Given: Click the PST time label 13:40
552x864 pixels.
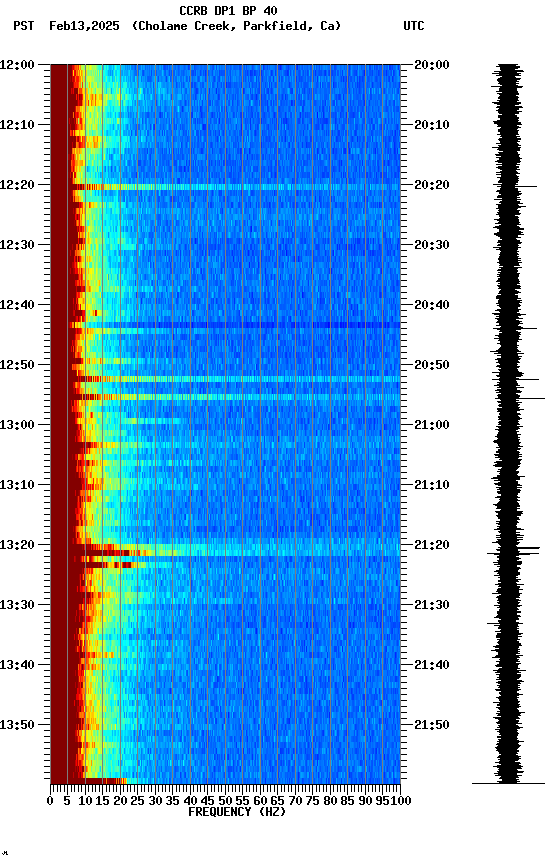Looking at the screenshot, I should point(17,666).
